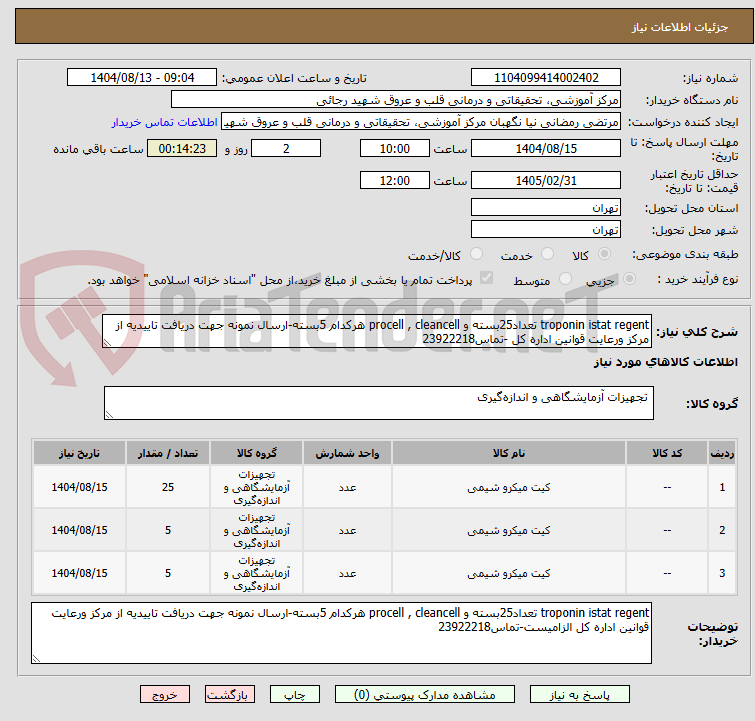The width and height of the screenshot is (755, 721).
Task: Click the price validity date 1405/02/31
Action: [x=546, y=181]
